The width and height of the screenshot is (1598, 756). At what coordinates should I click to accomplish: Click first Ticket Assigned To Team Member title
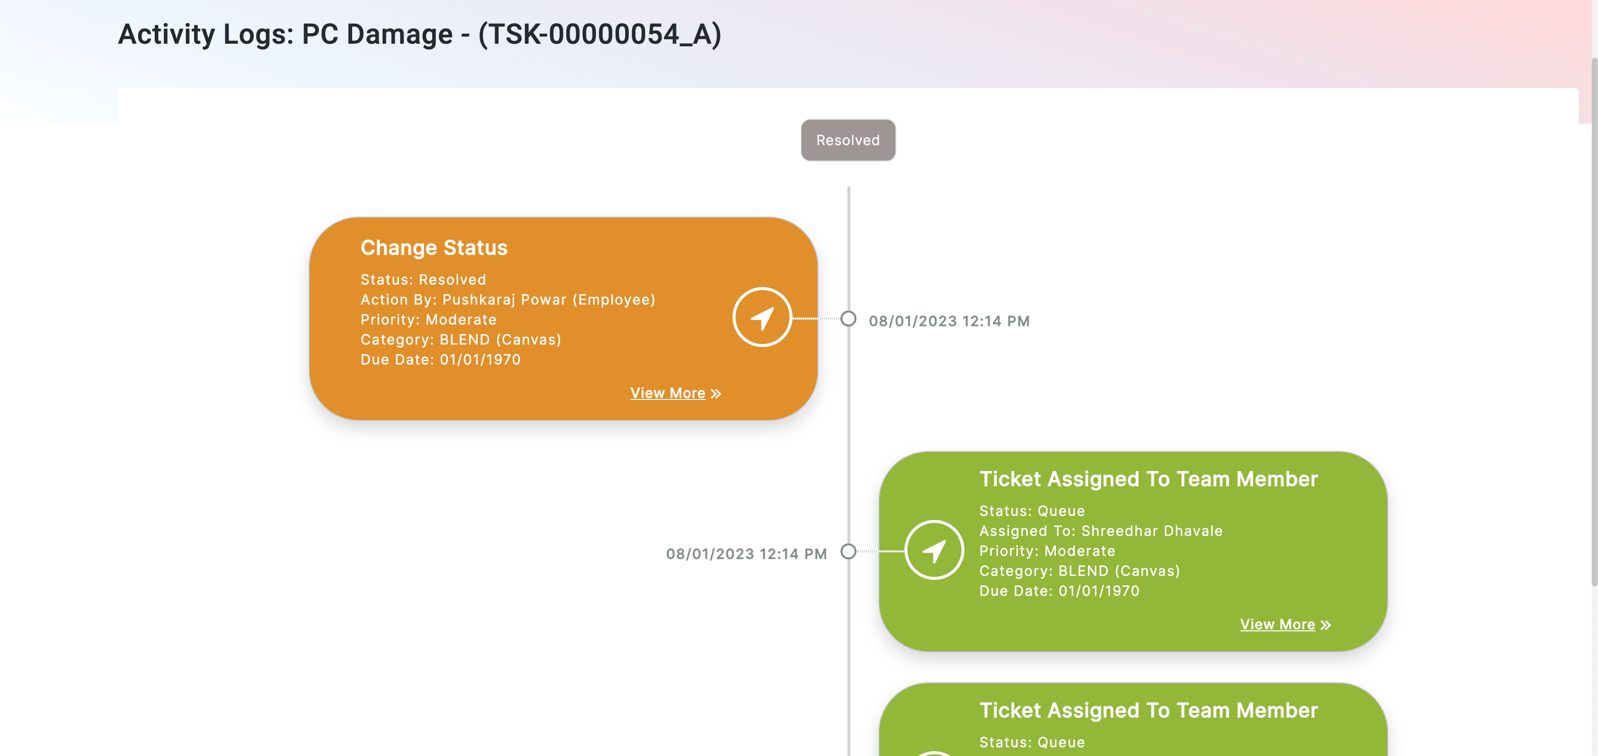pyautogui.click(x=1148, y=479)
